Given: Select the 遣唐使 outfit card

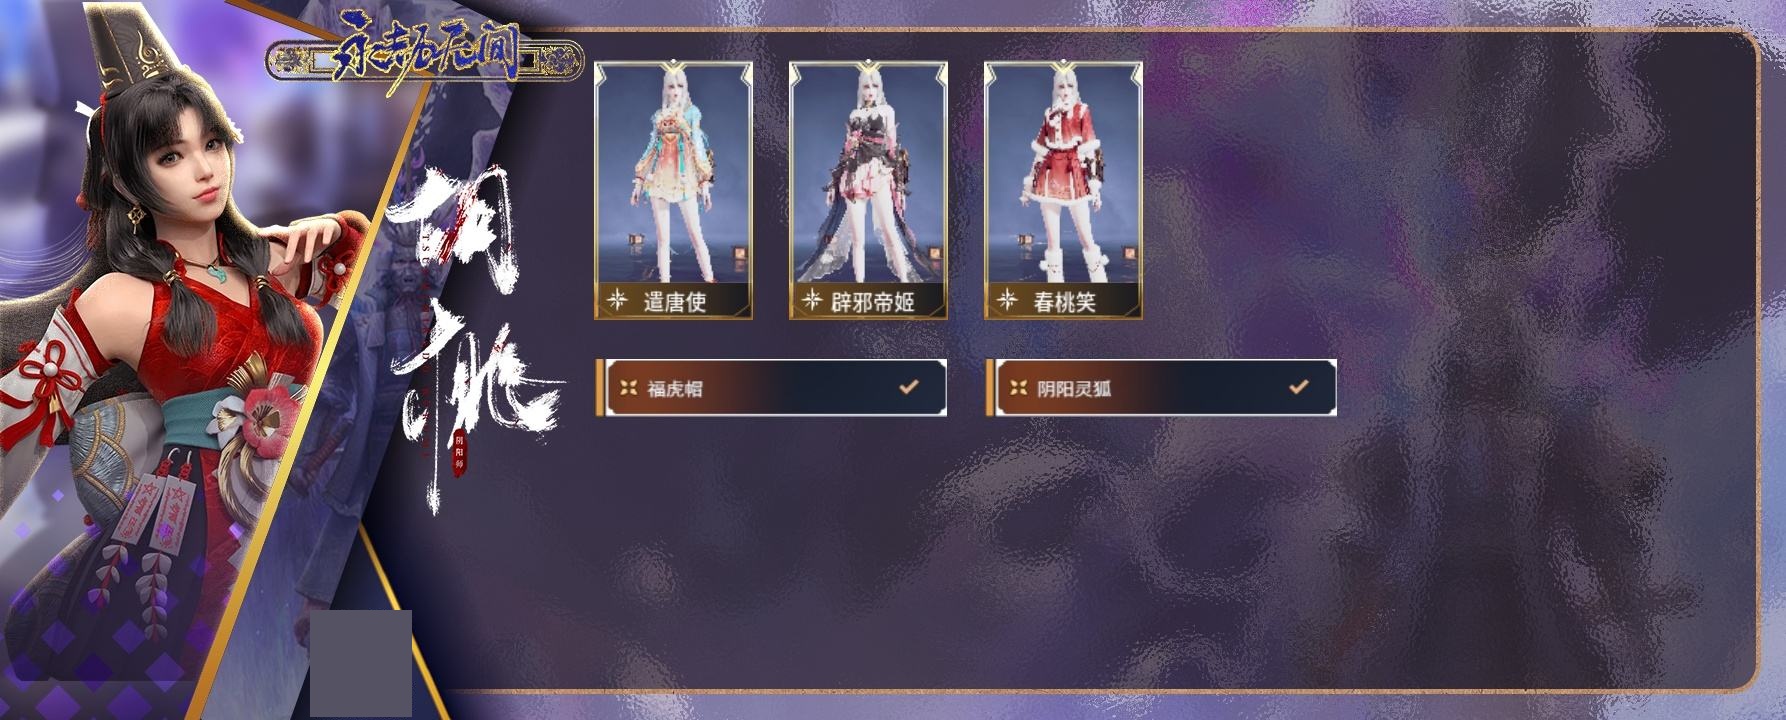Looking at the screenshot, I should pyautogui.click(x=674, y=191).
